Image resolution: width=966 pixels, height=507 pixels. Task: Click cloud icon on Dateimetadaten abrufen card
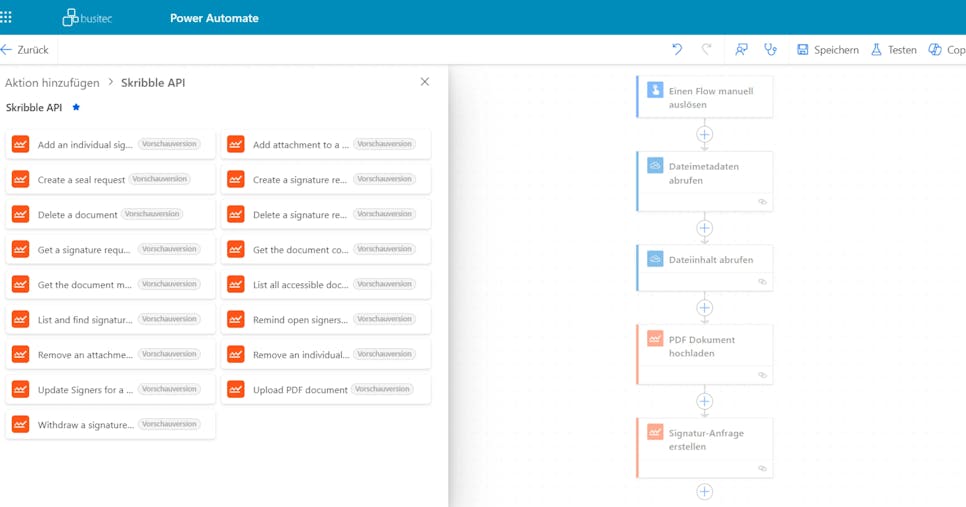click(655, 165)
